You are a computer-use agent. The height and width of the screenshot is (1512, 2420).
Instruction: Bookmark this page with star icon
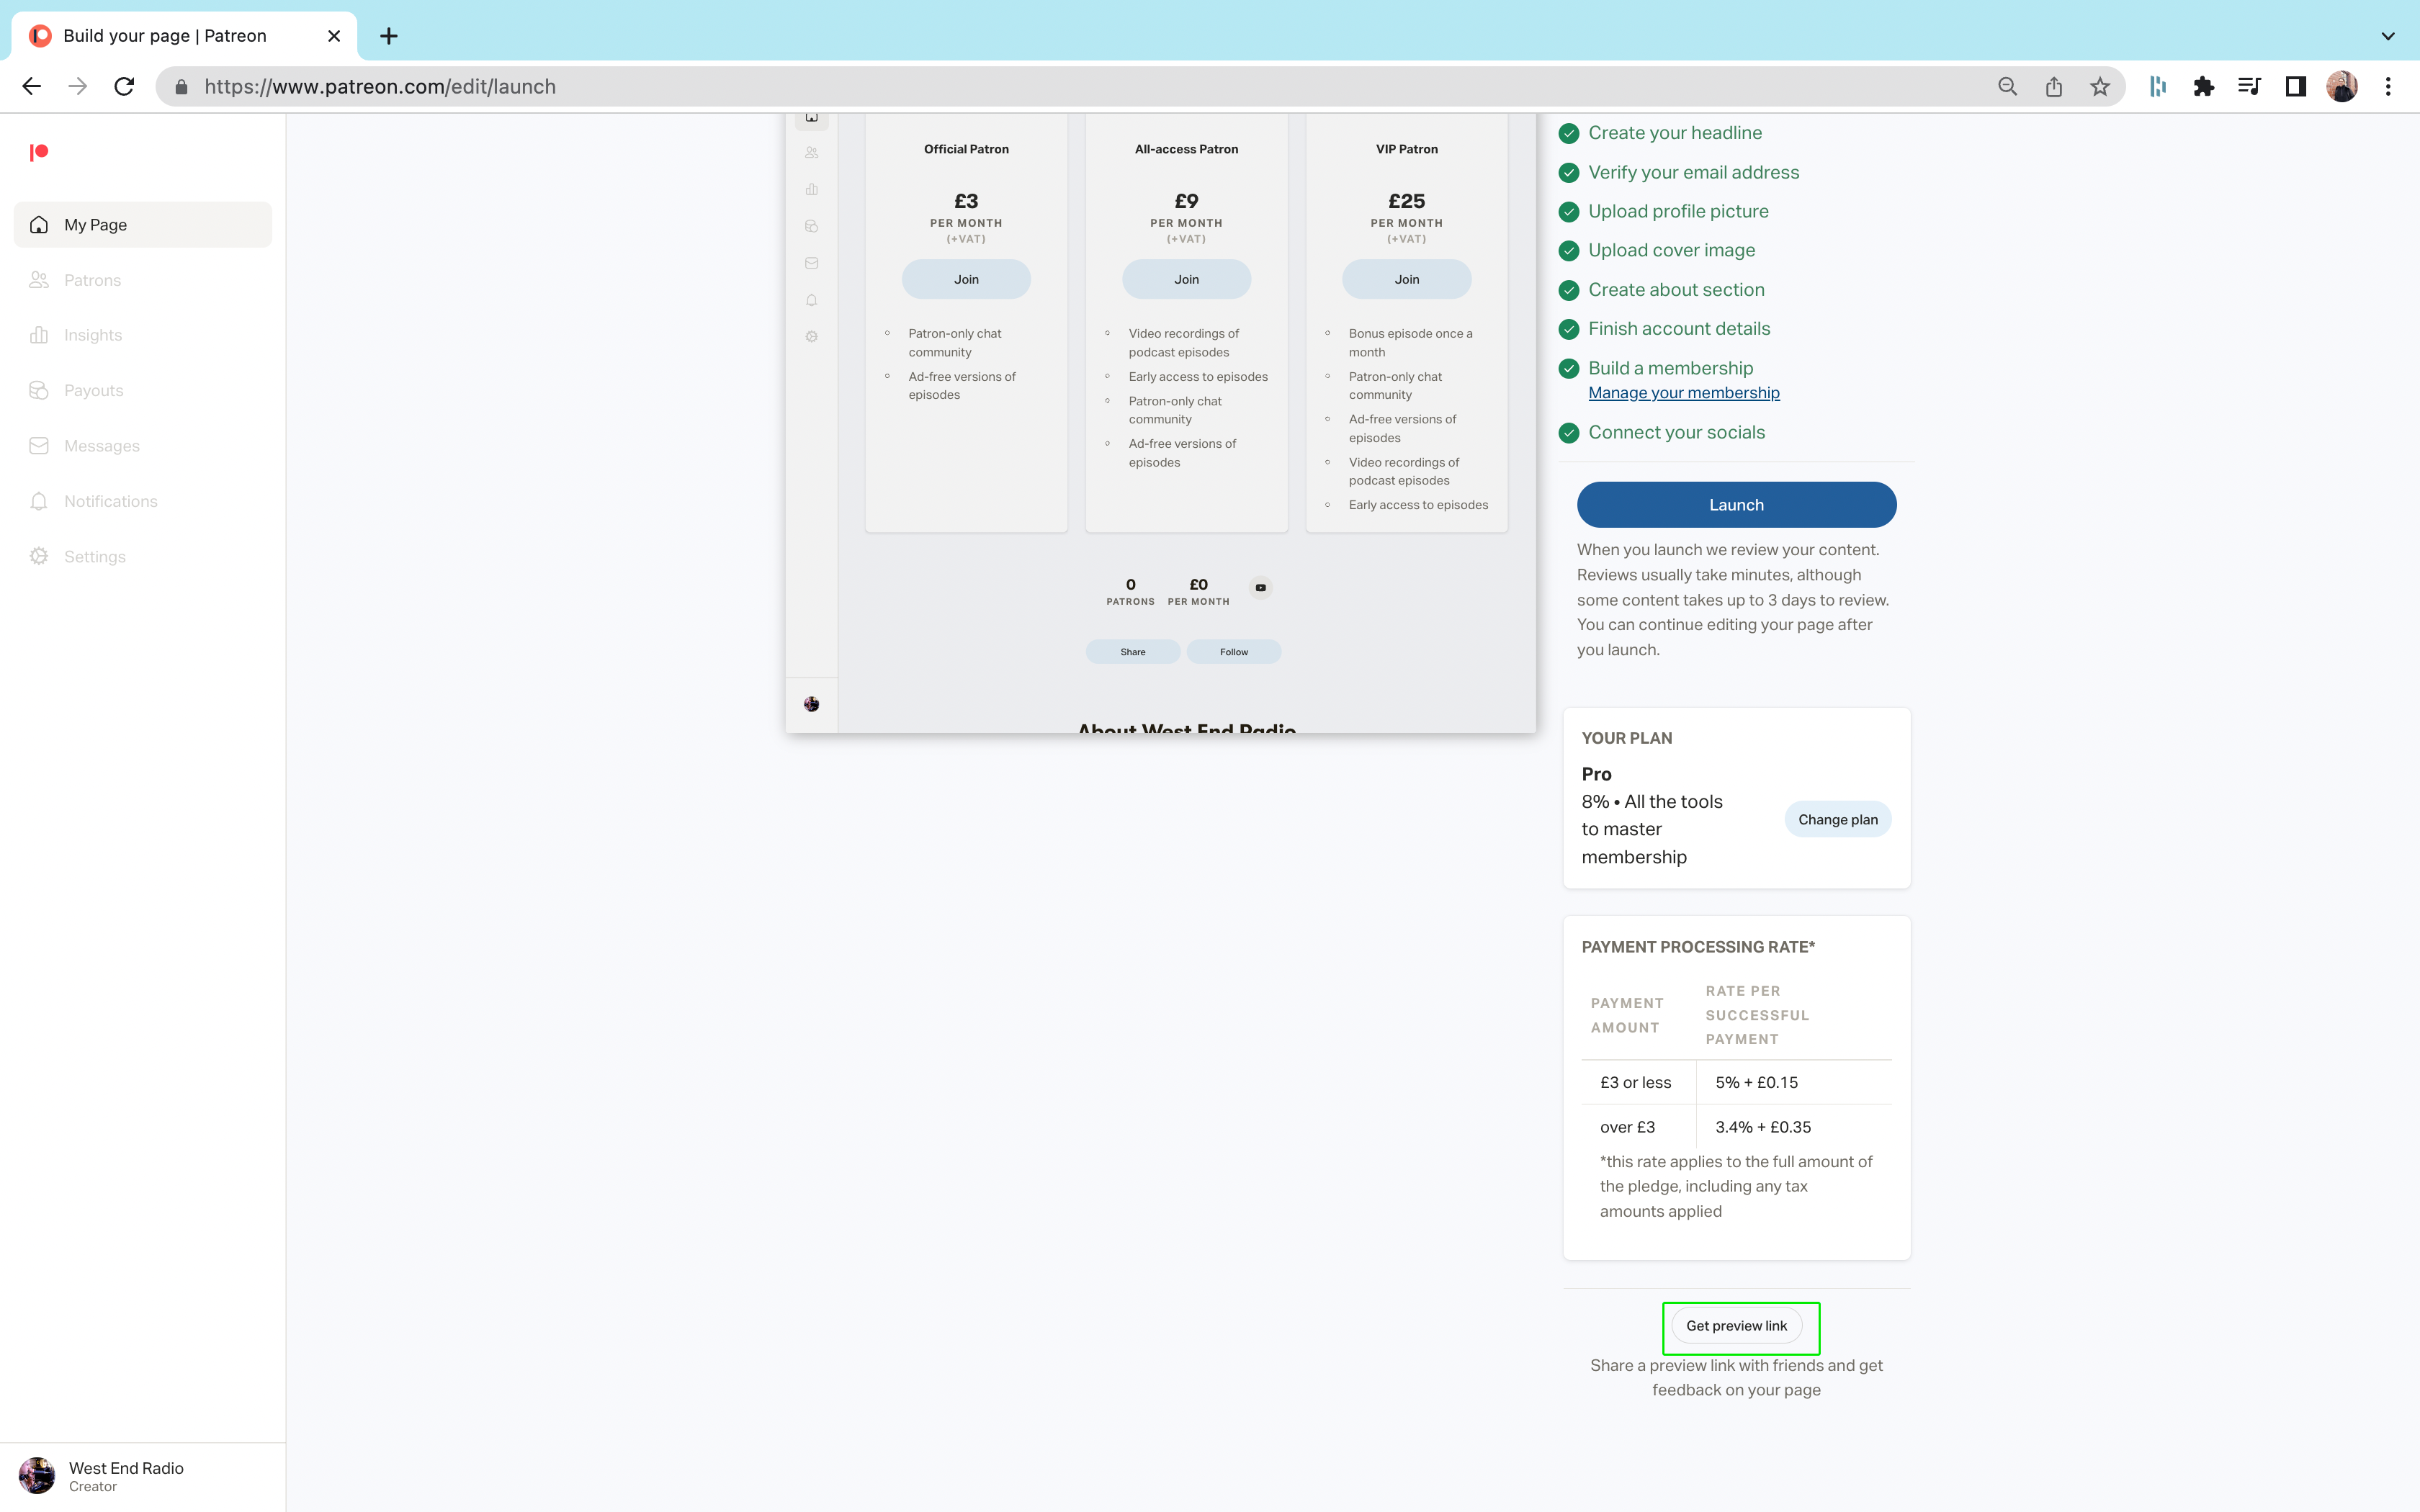pos(2100,87)
